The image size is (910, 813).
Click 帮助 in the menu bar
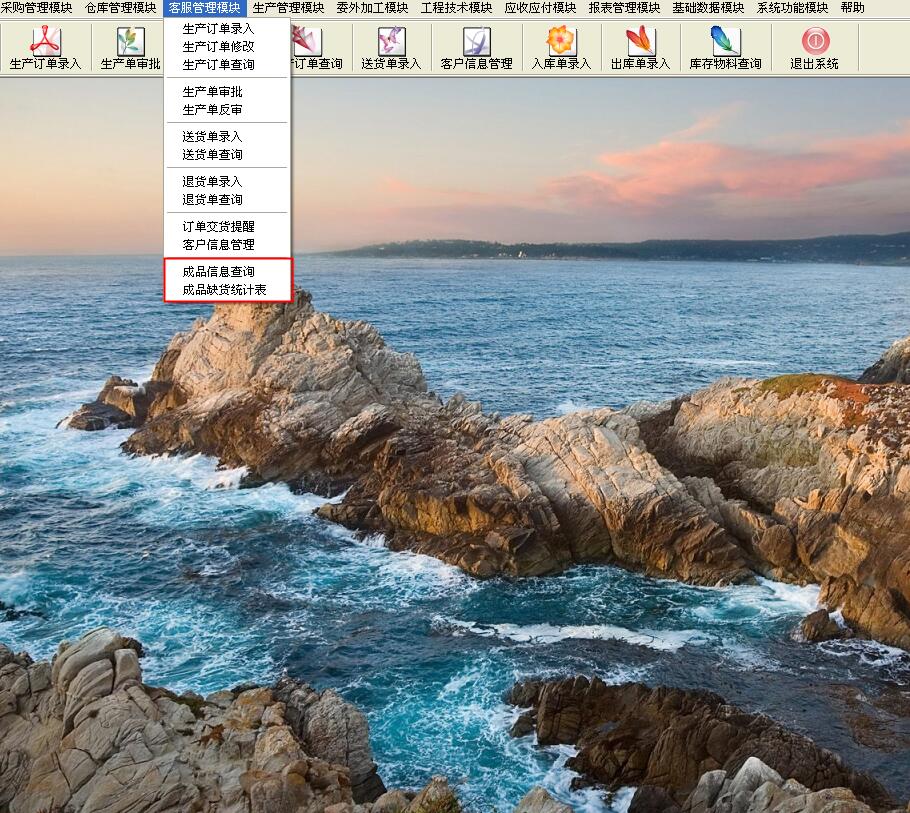tap(853, 8)
